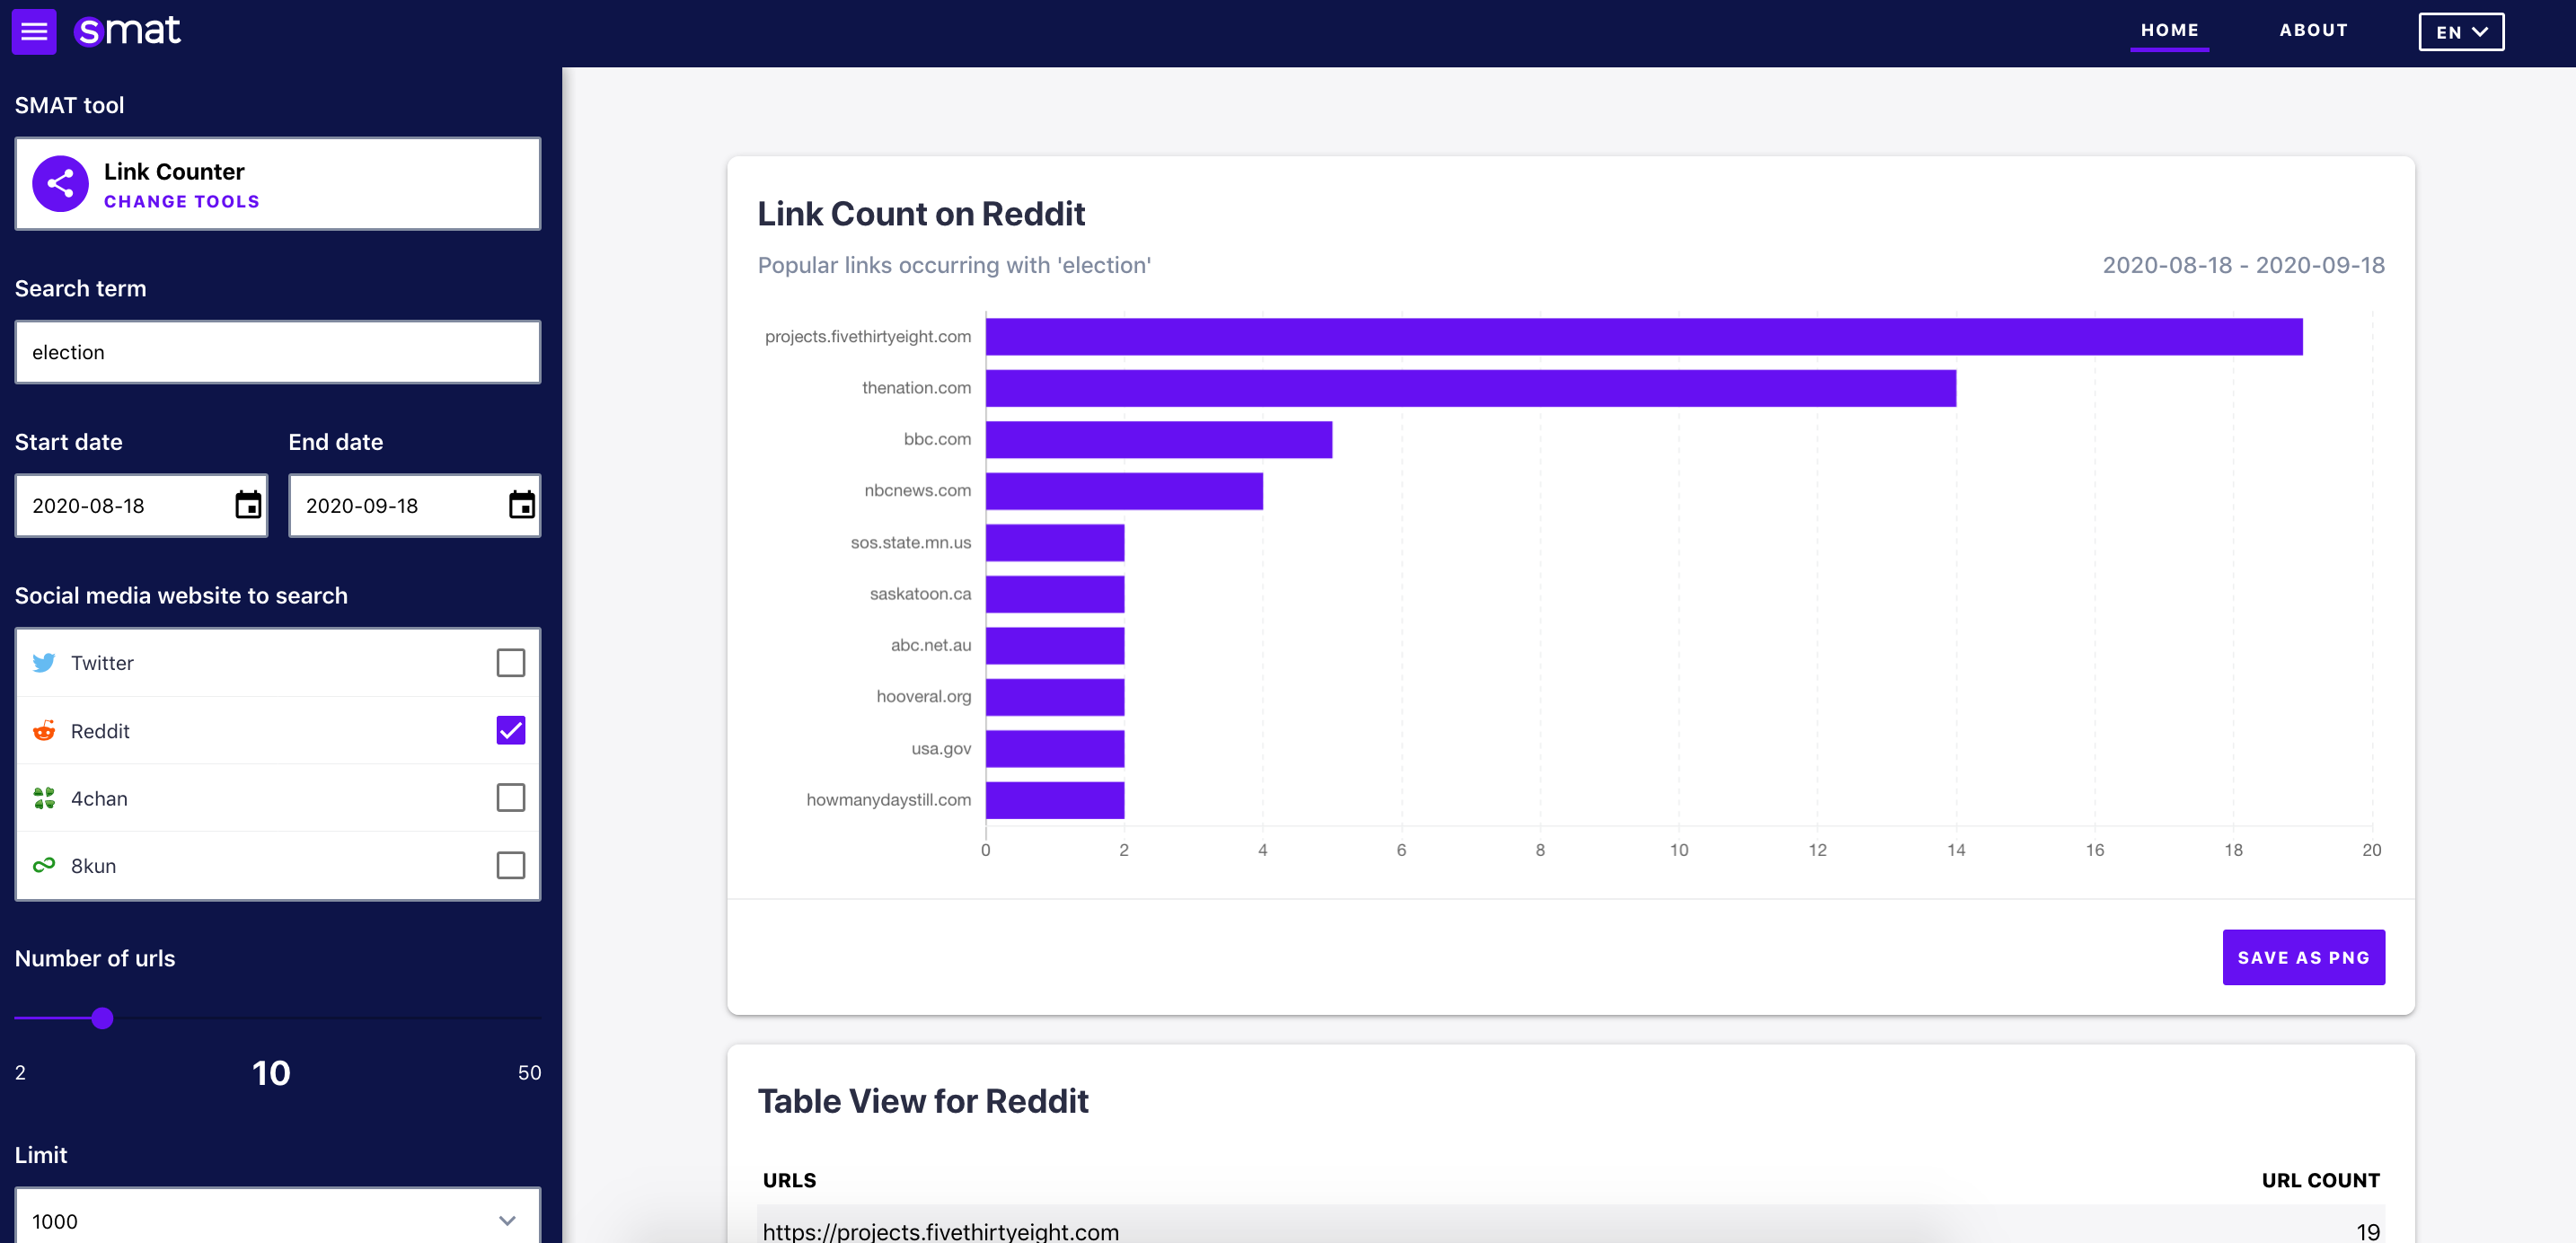The image size is (2576, 1243).
Task: Click the Link Counter share icon
Action: tap(60, 184)
